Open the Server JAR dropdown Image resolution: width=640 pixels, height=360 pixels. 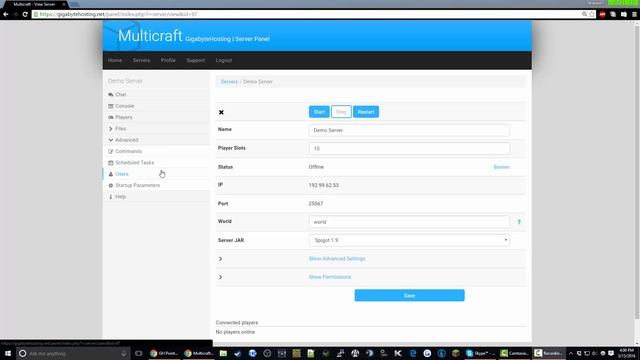point(409,240)
